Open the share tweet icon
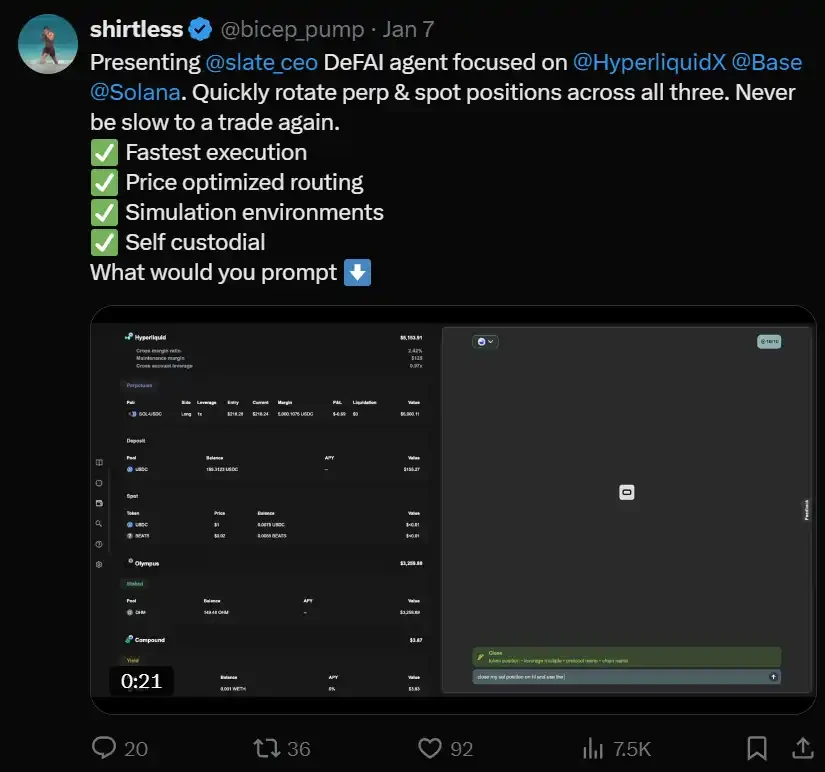 [x=802, y=748]
